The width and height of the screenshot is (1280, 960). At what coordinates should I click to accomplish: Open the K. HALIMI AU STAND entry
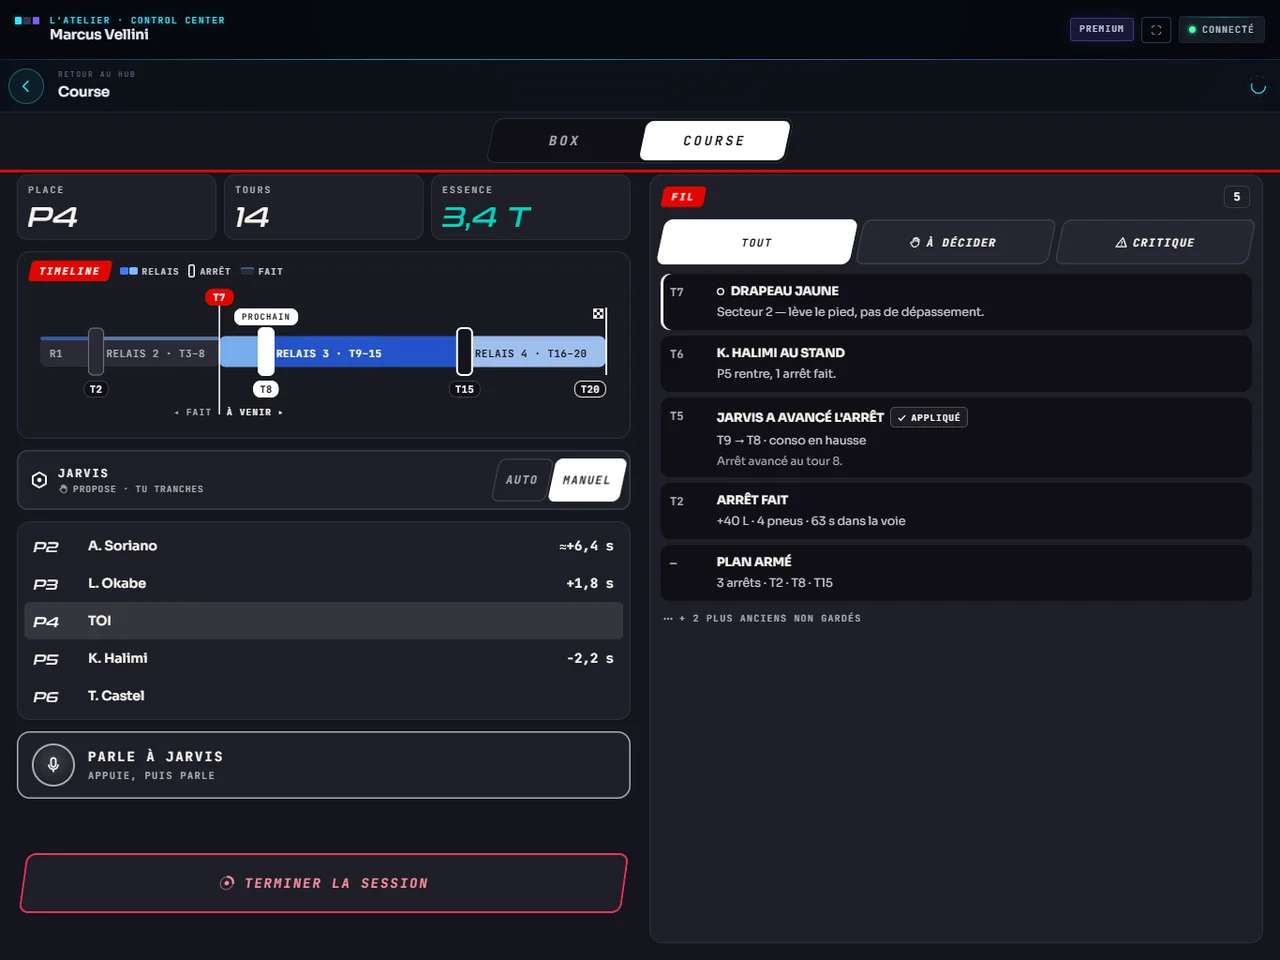pos(957,364)
